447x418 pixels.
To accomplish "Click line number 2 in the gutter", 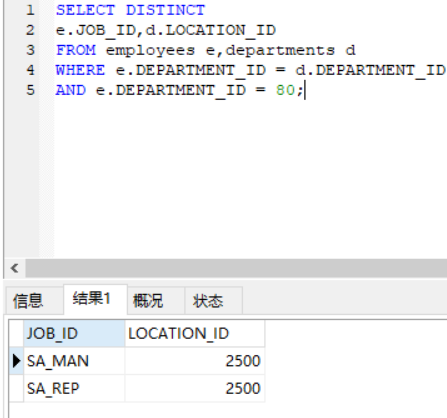I will click(30, 30).
